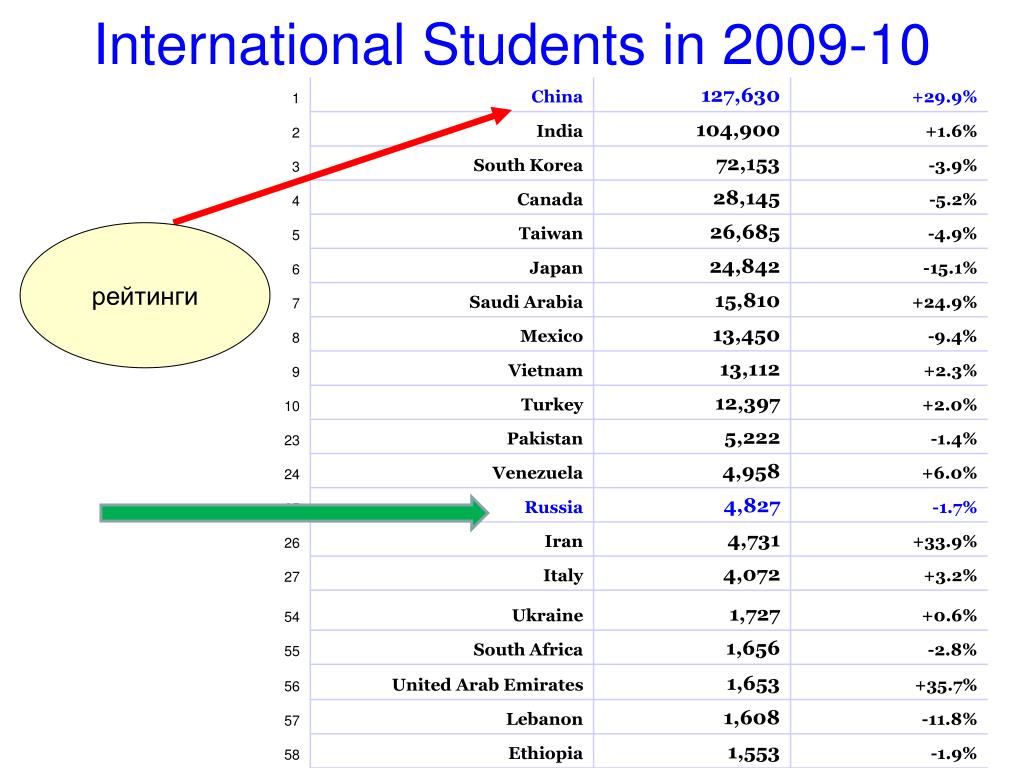Select the 'Pakistan' country cell
This screenshot has height=768, width=1024.
545,438
